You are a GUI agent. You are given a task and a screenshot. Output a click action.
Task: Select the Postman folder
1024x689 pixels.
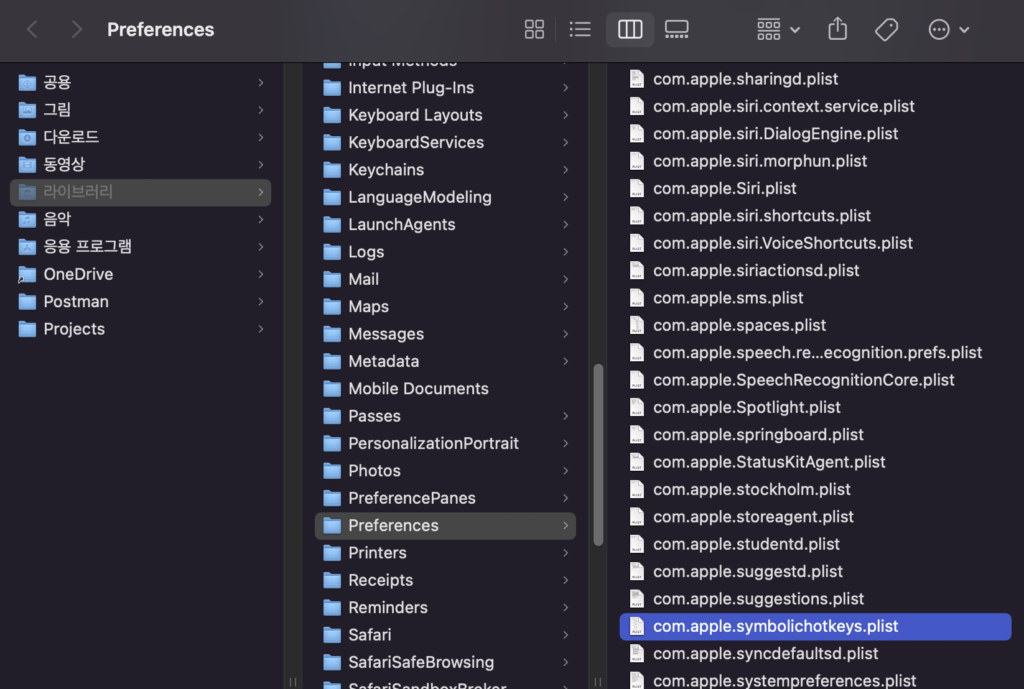[x=76, y=302]
